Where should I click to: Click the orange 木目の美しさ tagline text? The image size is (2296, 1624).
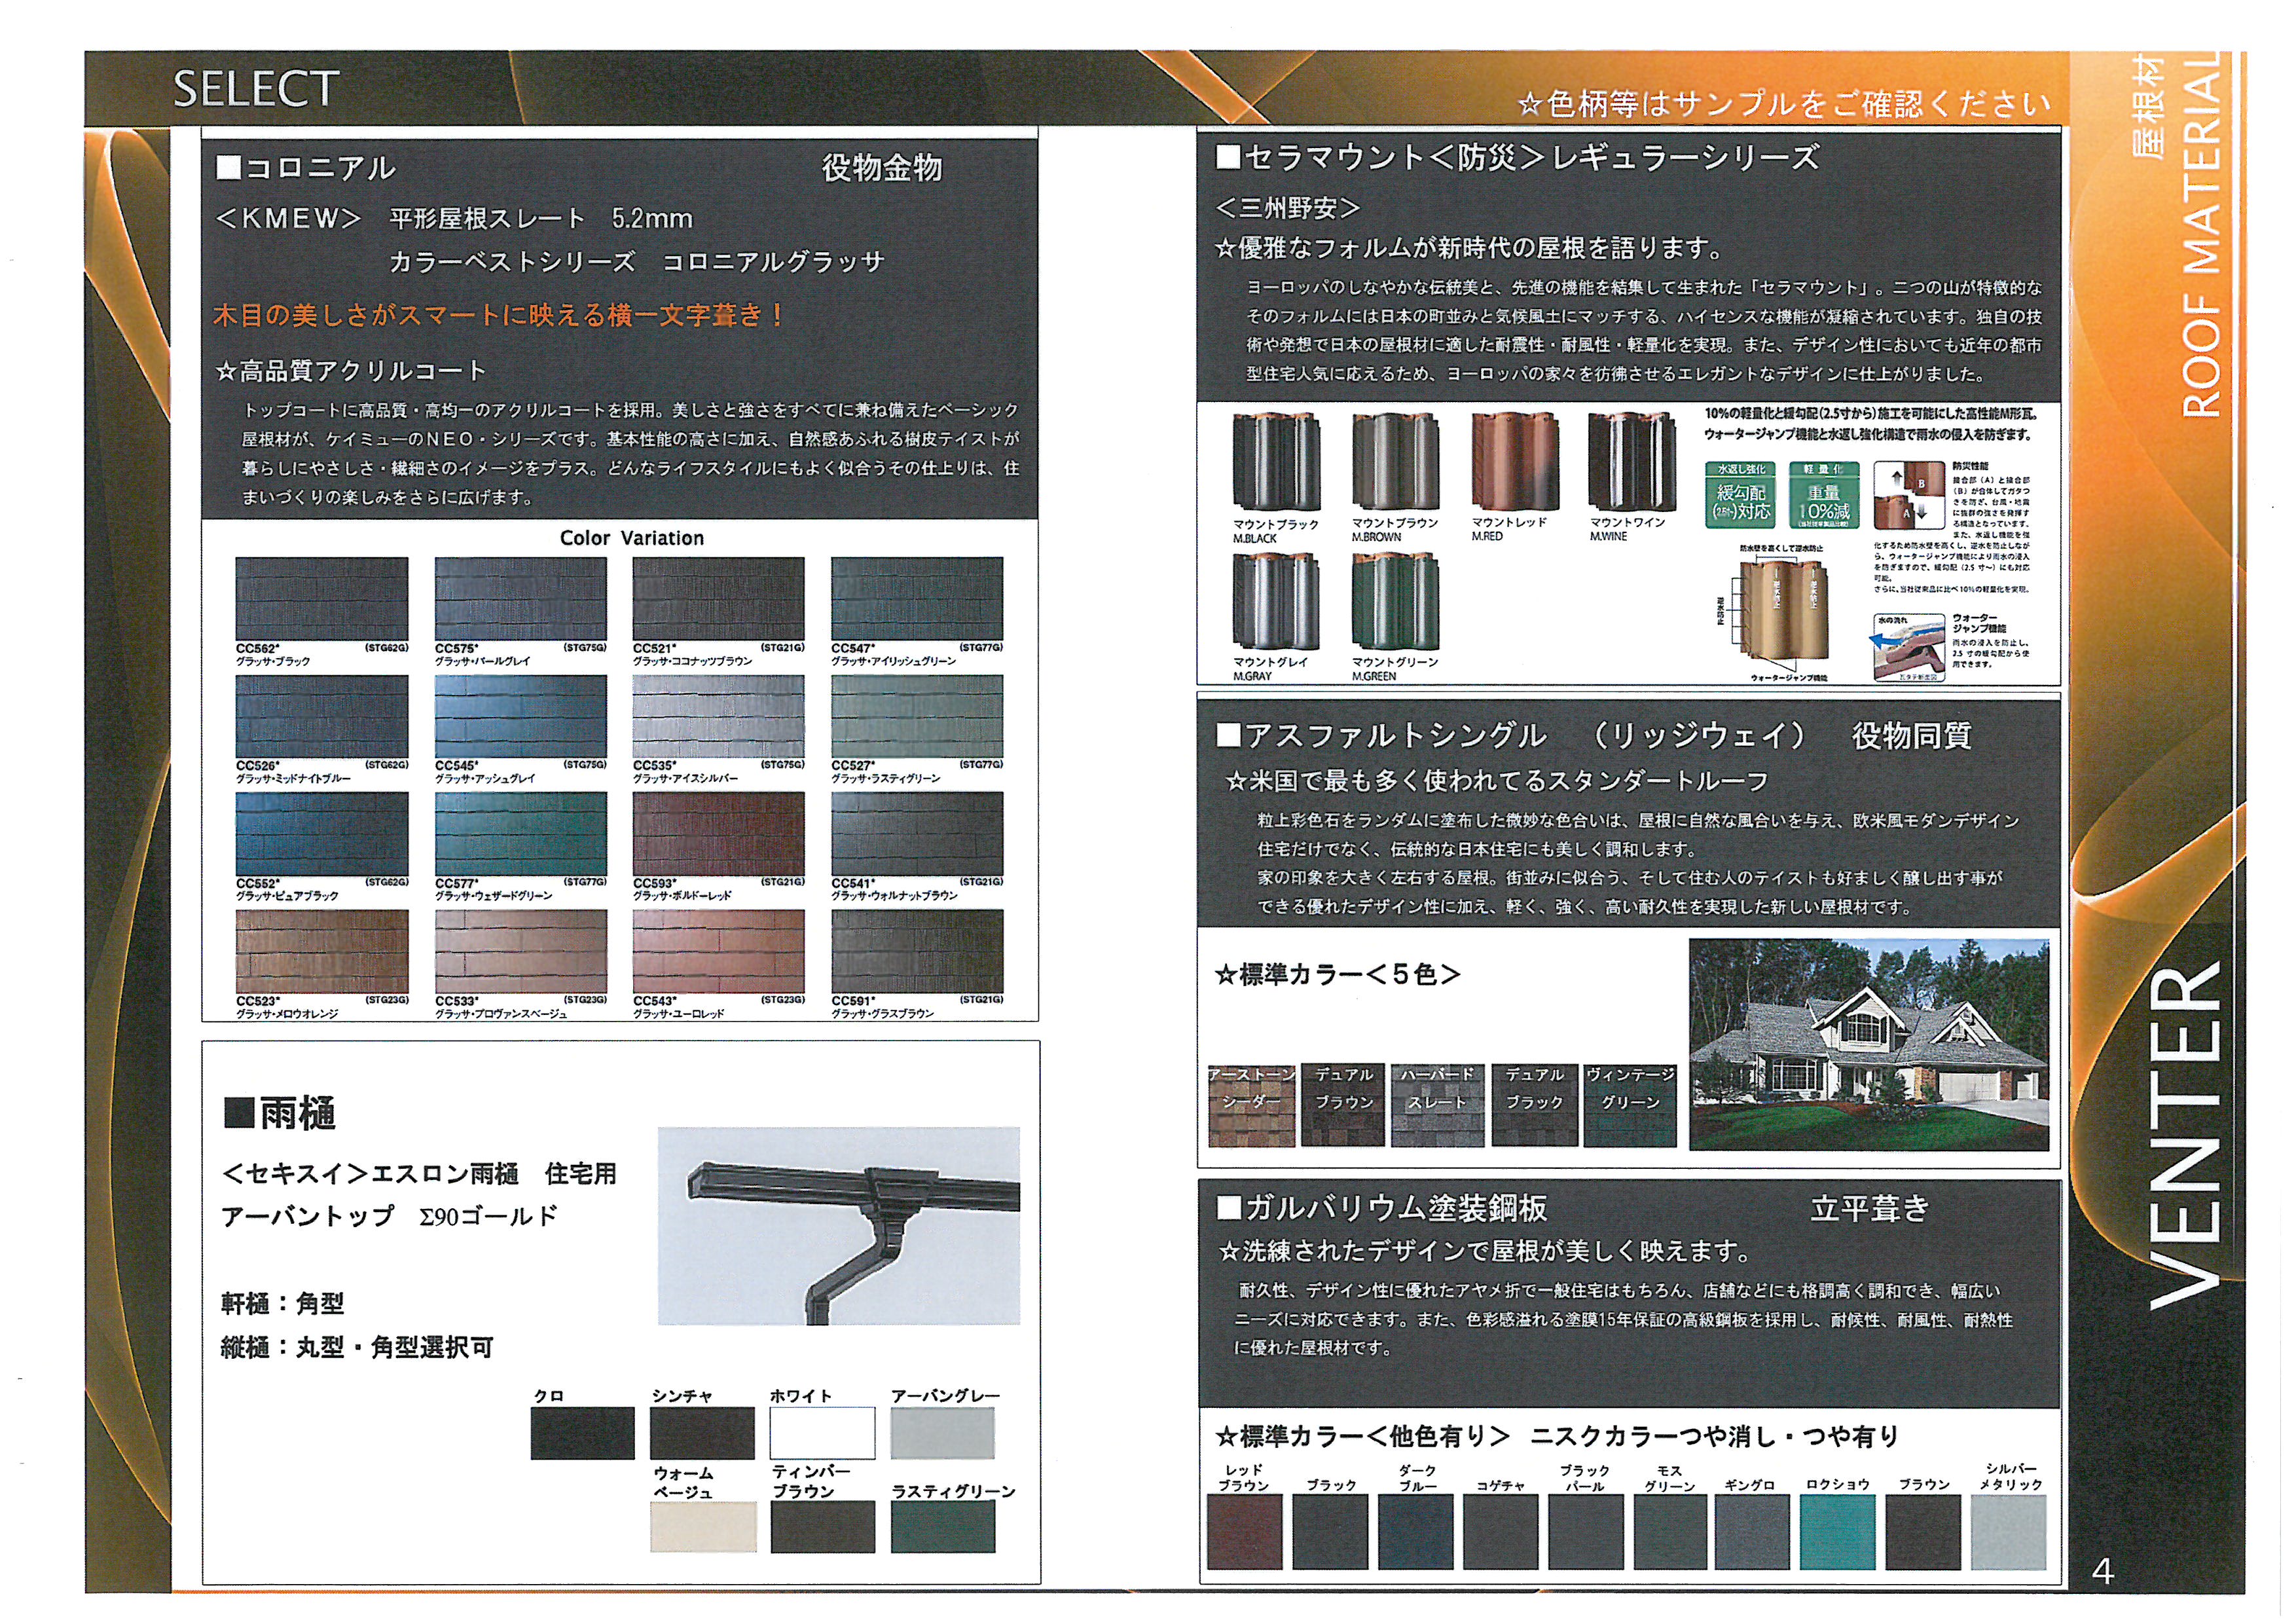[500, 316]
